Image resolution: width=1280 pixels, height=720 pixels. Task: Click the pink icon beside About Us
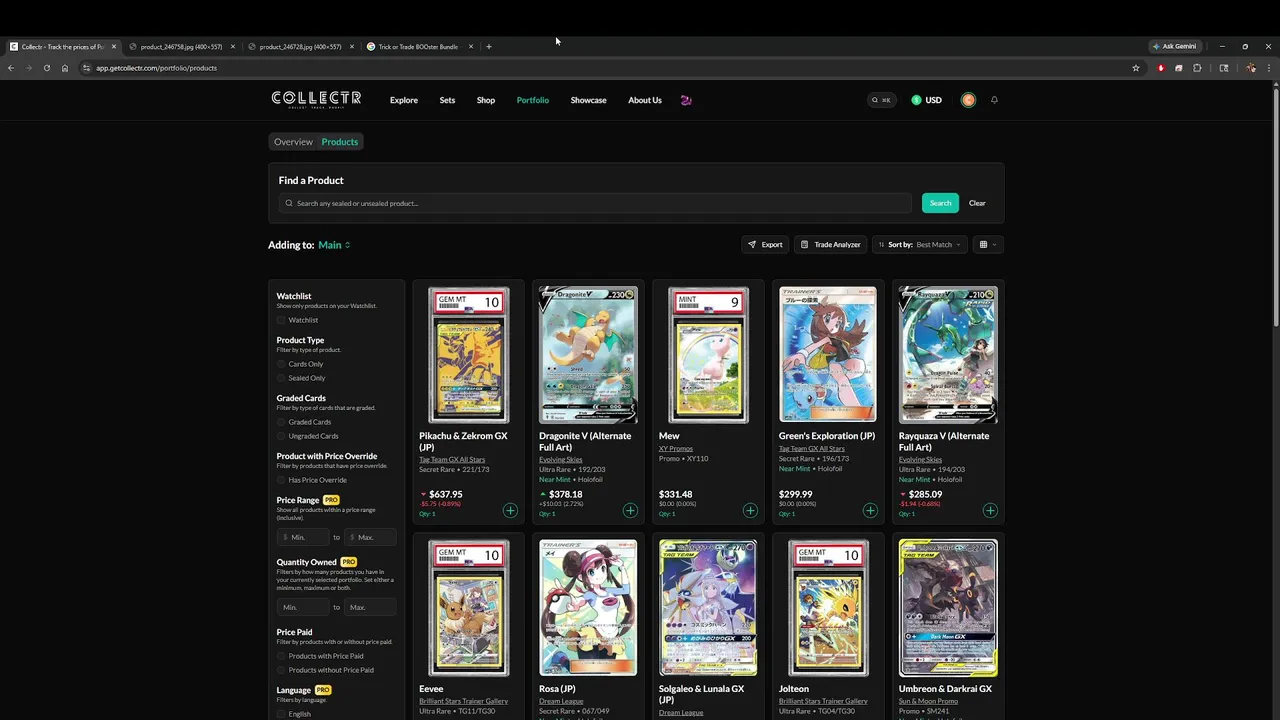(686, 100)
